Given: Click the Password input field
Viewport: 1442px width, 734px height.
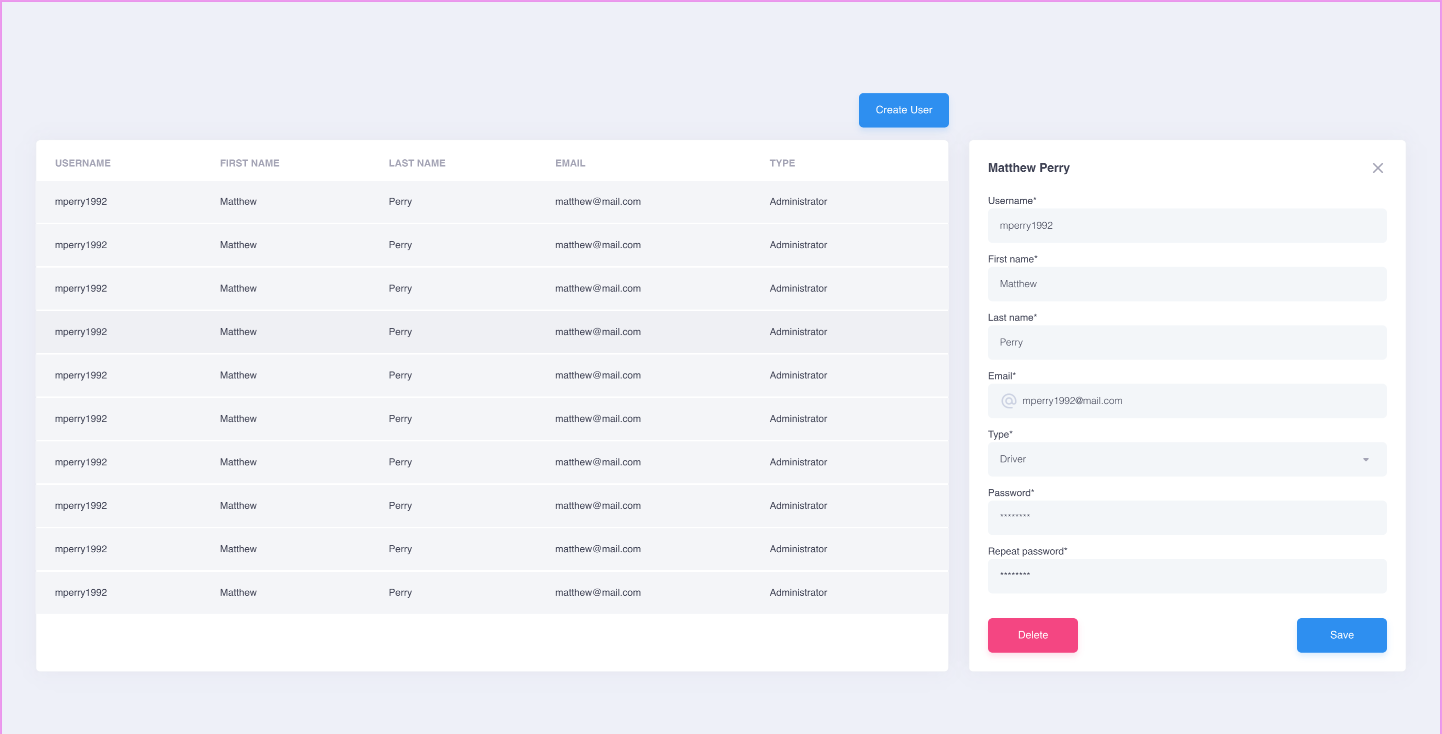Looking at the screenshot, I should (1187, 517).
